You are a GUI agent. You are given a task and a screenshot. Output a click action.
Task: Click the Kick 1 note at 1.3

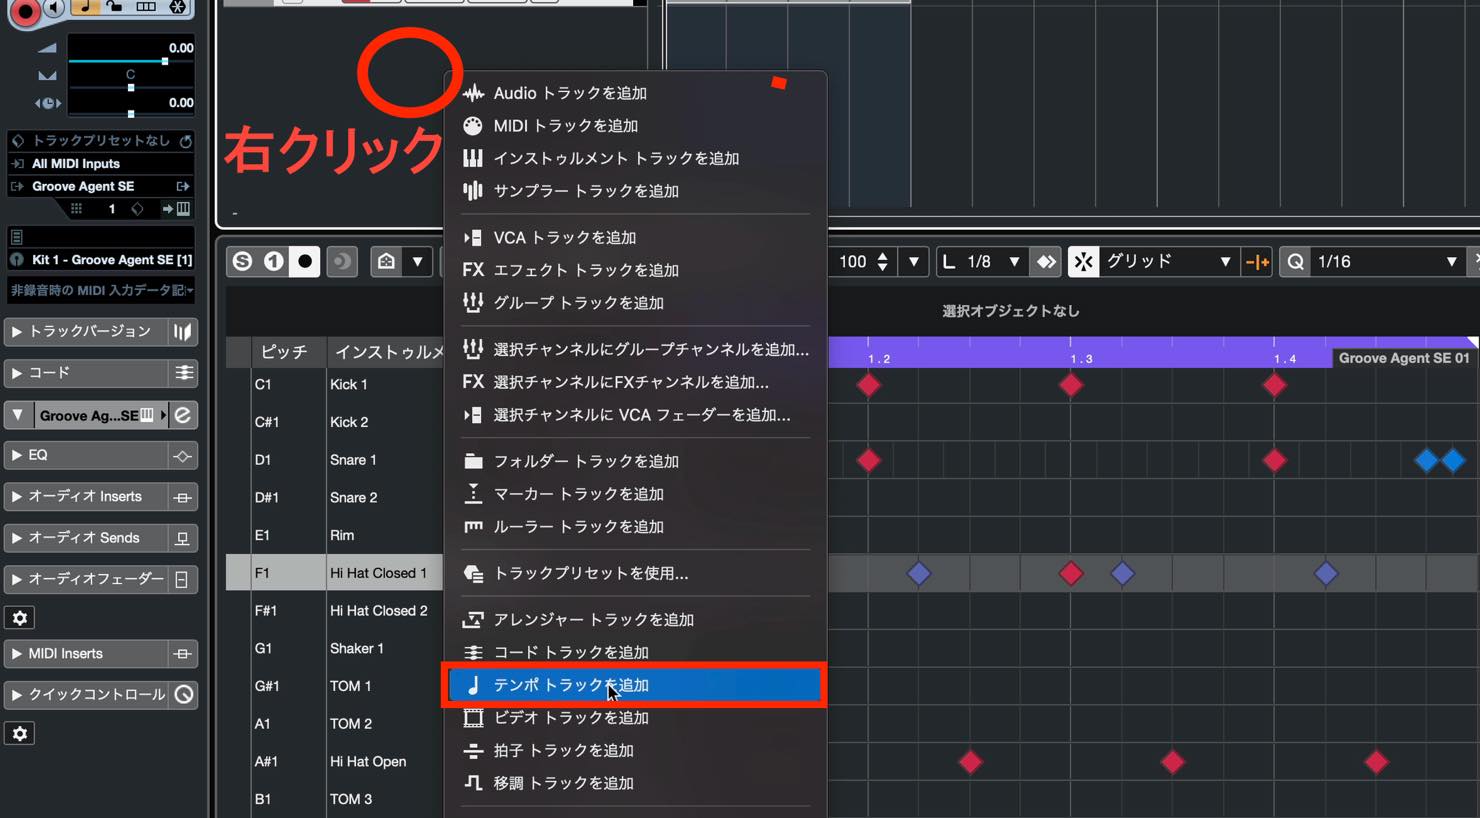(x=1071, y=385)
